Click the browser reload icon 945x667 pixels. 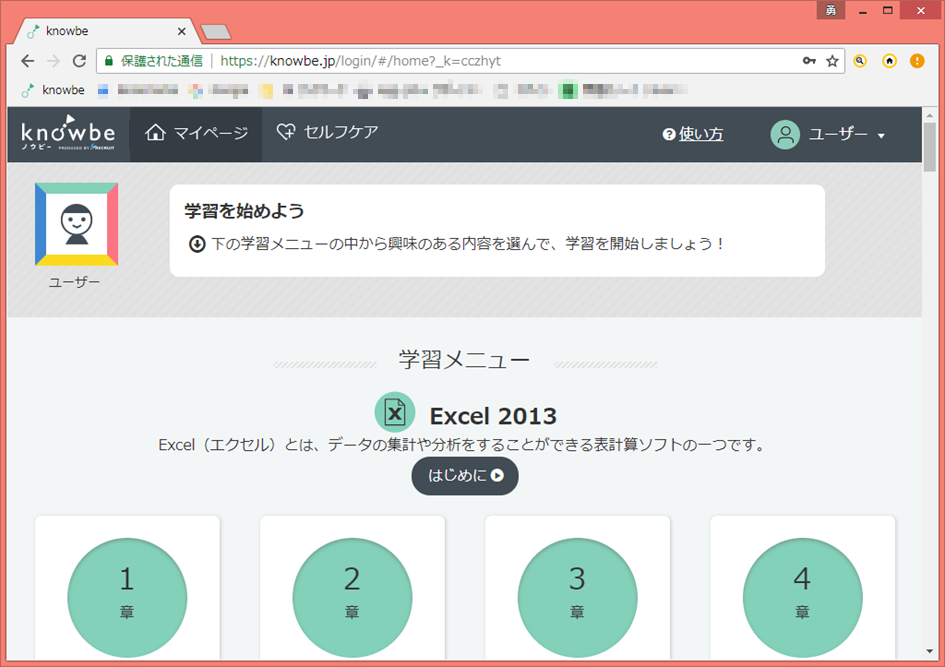[x=80, y=61]
